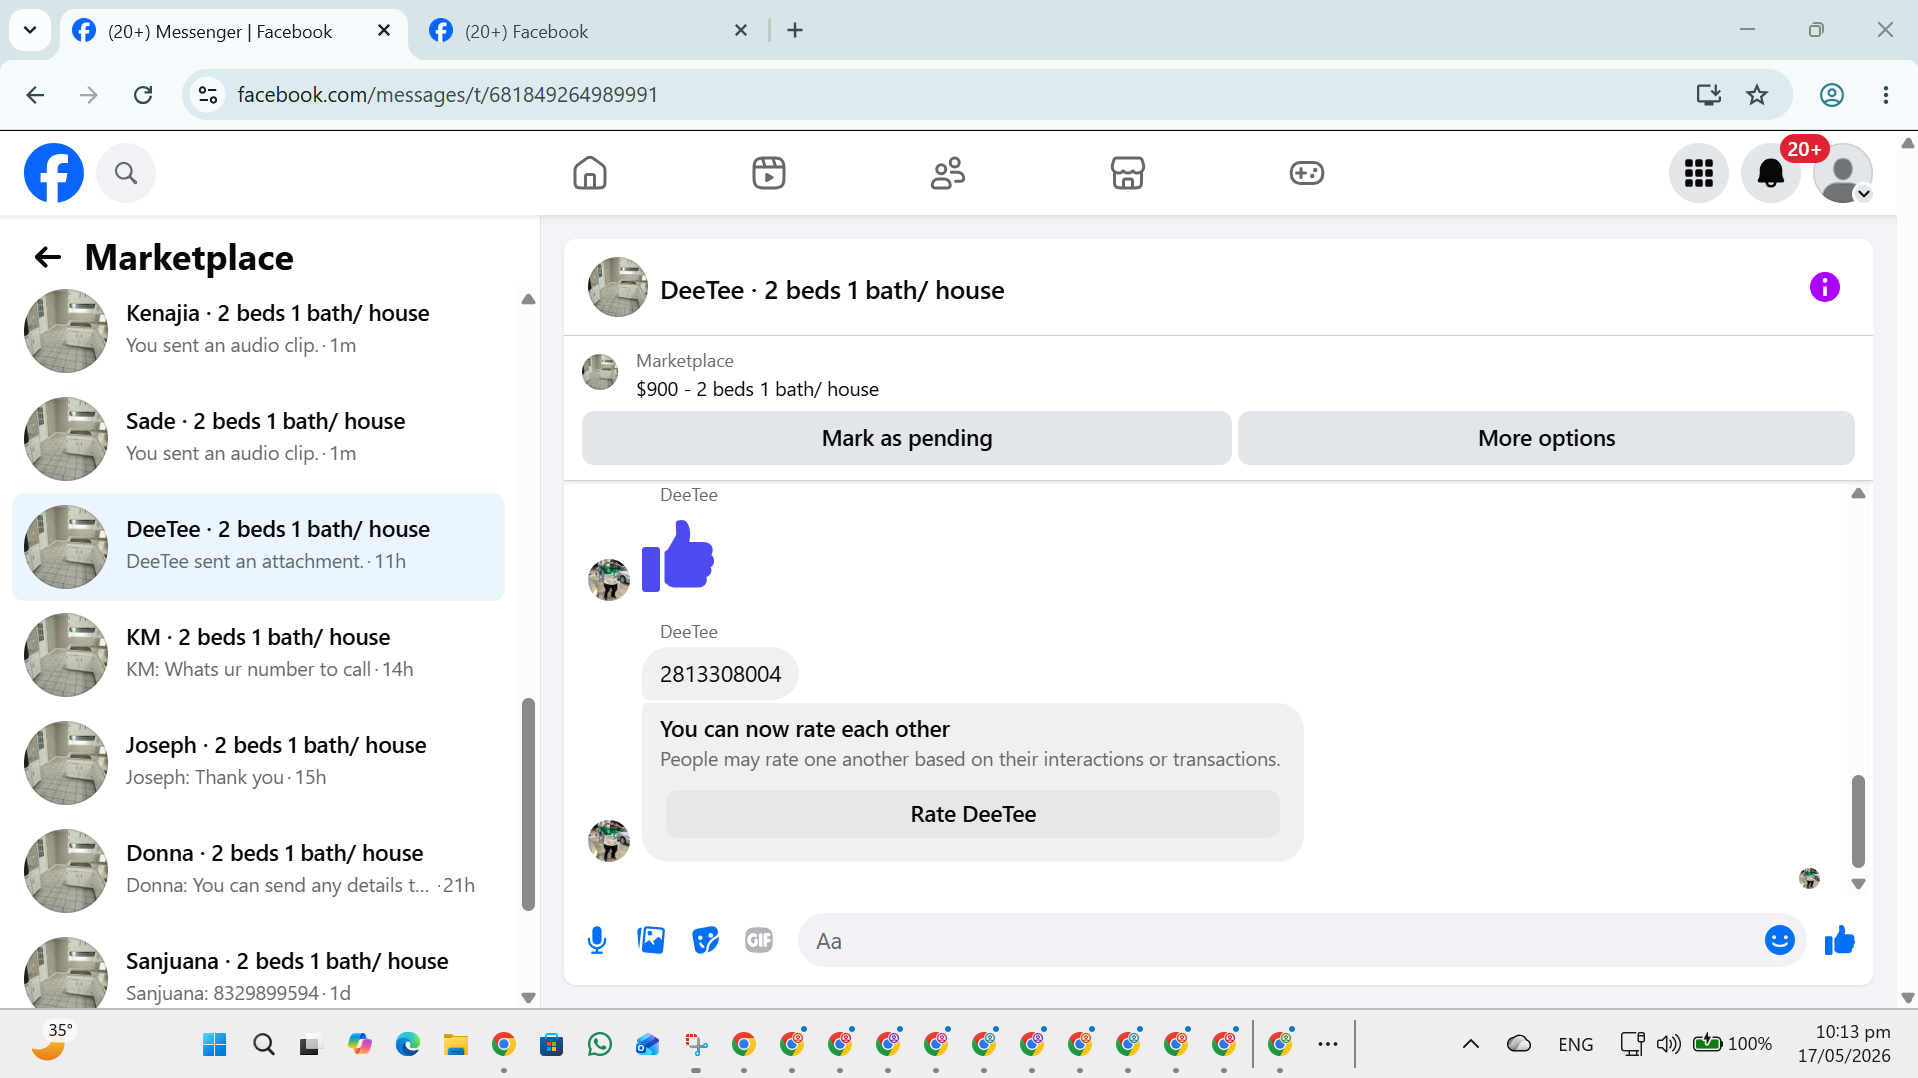The image size is (1918, 1078).
Task: Open the Kenajia conversation
Action: pyautogui.click(x=259, y=331)
